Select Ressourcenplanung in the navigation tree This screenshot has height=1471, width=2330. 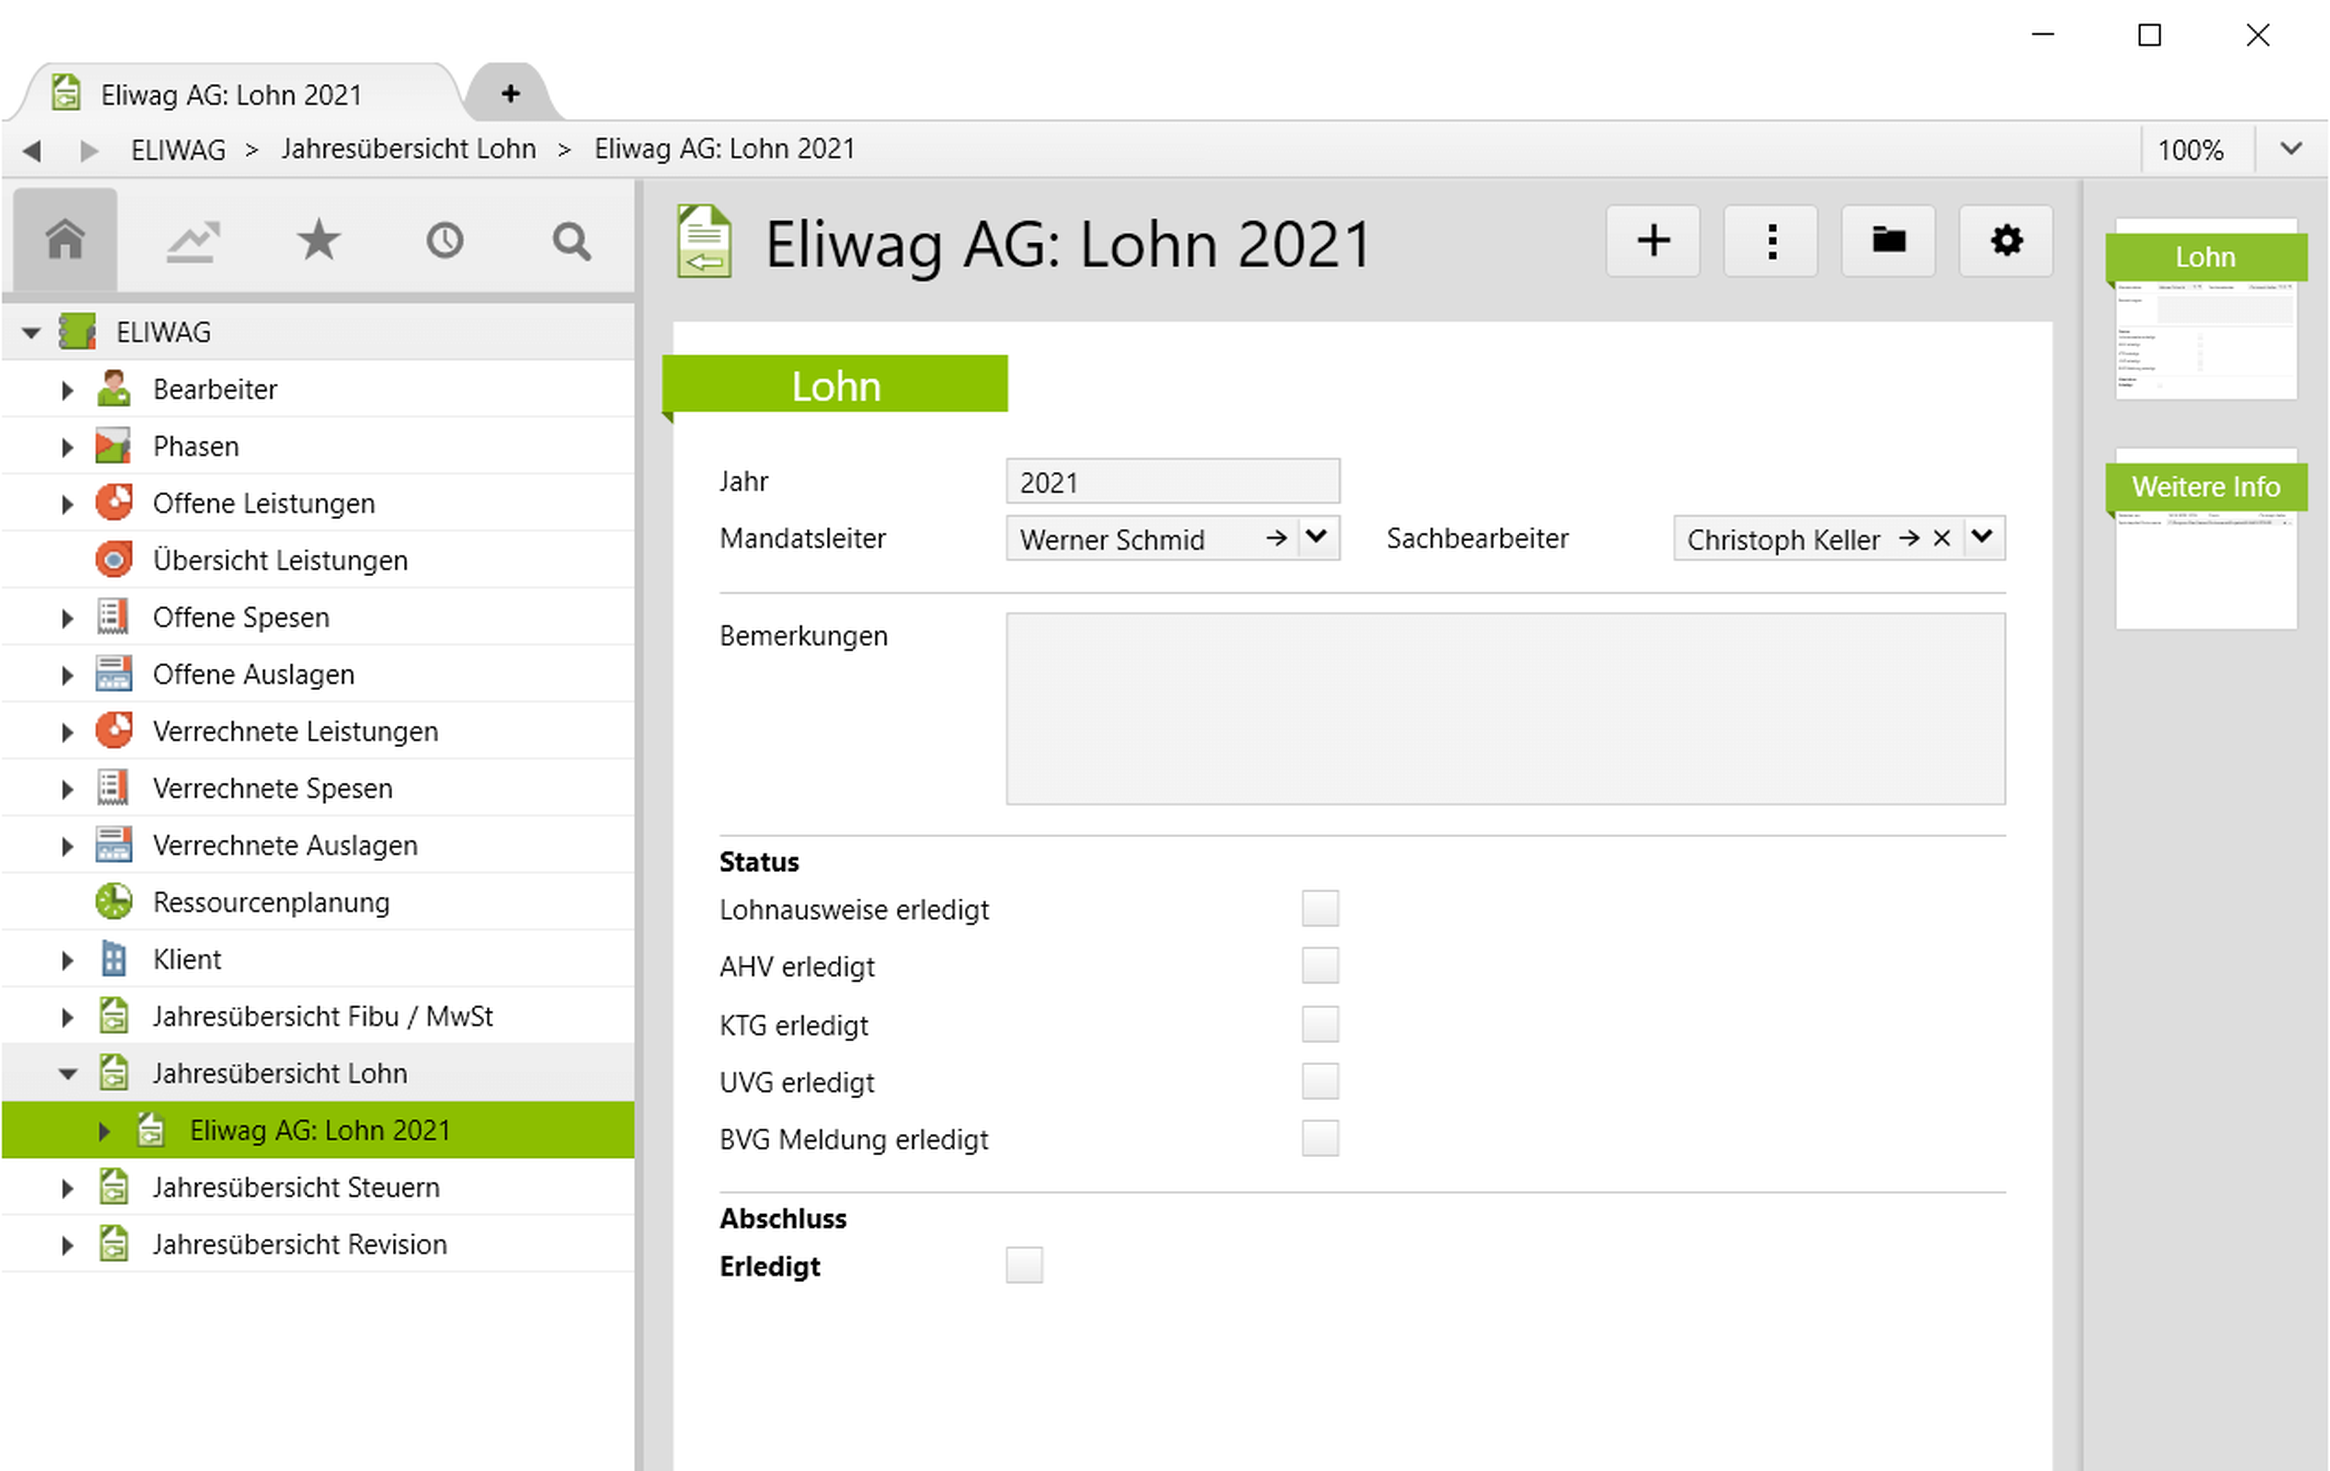pyautogui.click(x=271, y=902)
